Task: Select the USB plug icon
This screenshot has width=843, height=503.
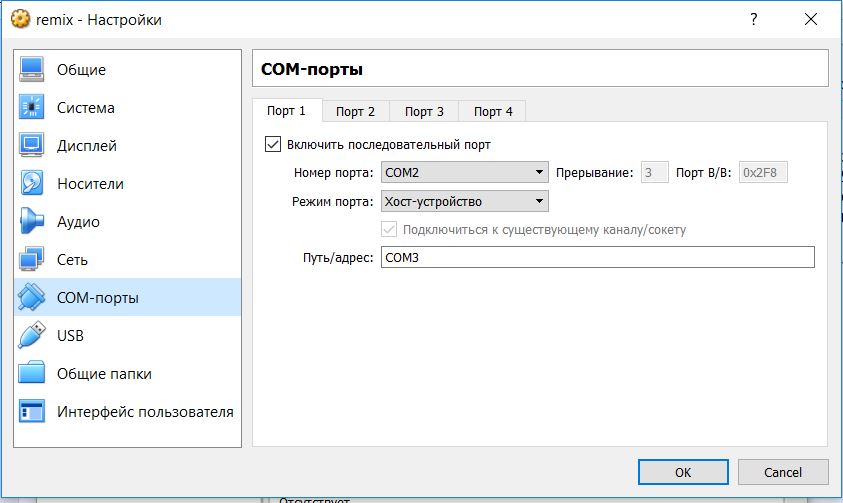Action: click(32, 336)
